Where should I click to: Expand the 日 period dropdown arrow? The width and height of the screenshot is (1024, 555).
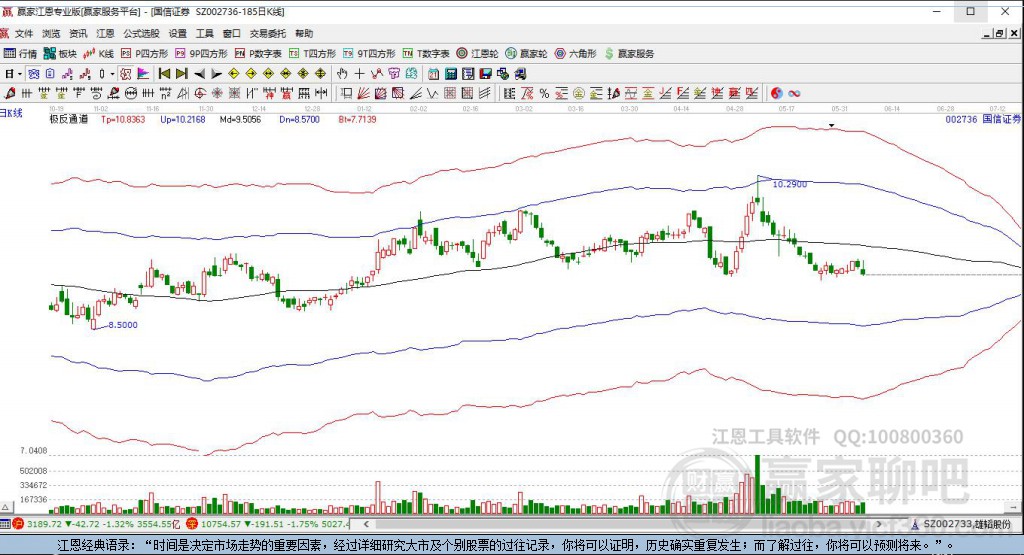(x=20, y=74)
